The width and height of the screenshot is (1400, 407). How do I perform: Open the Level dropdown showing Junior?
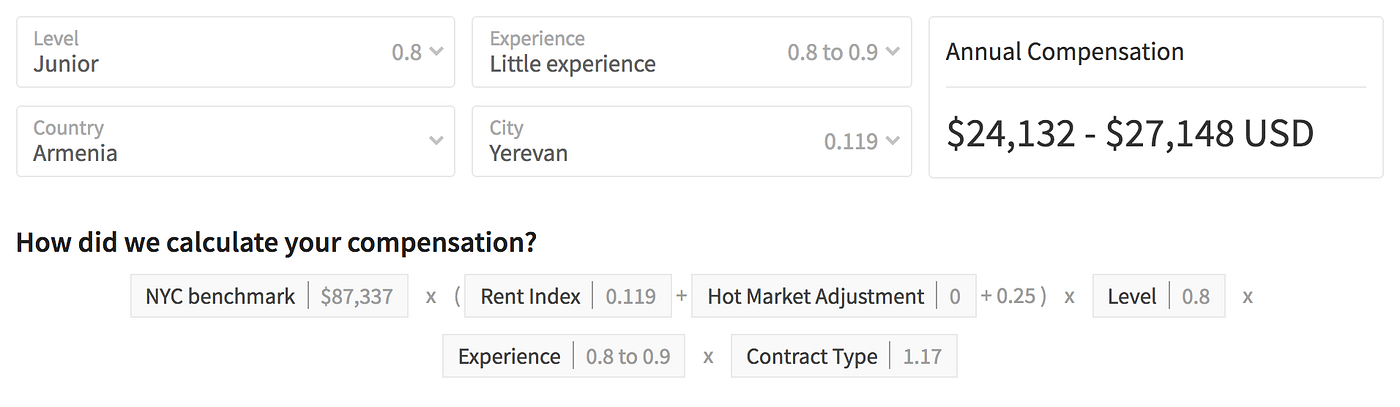[235, 52]
